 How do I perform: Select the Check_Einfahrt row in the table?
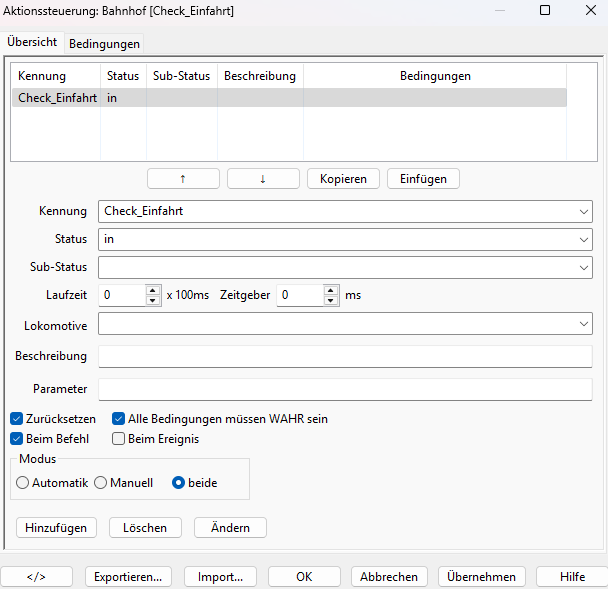click(x=57, y=98)
